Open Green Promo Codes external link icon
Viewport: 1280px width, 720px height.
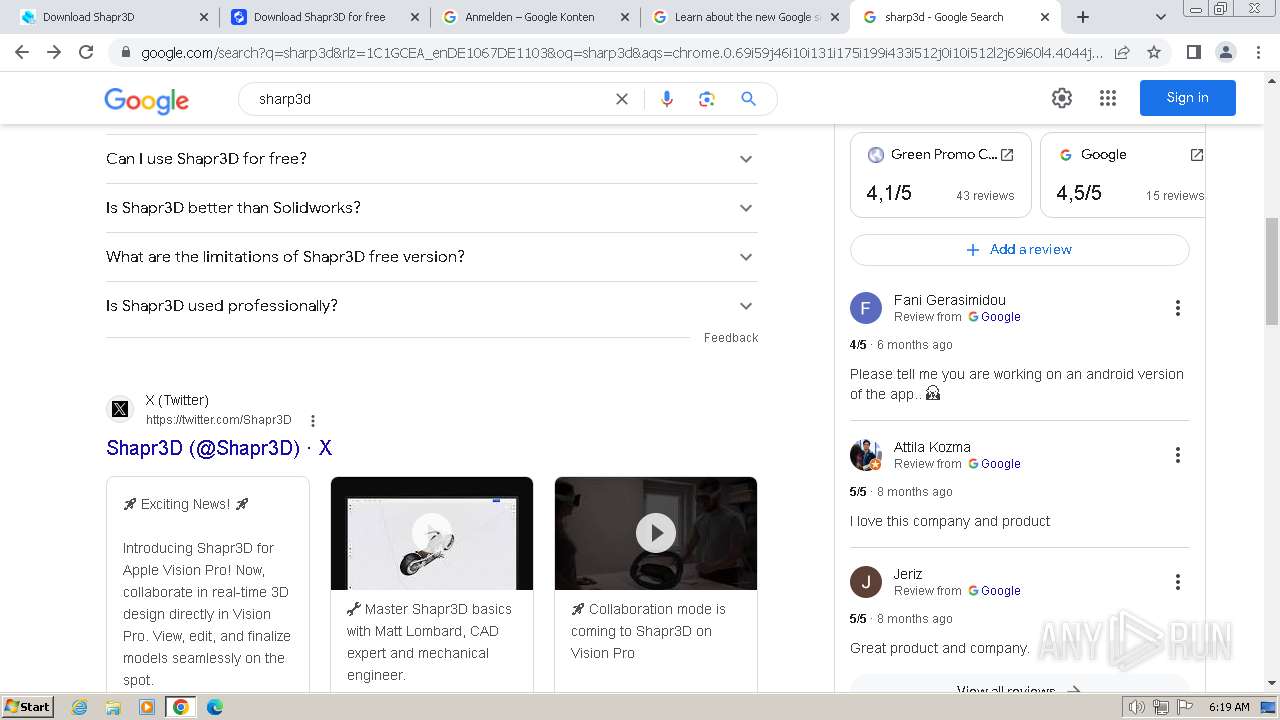point(1007,155)
